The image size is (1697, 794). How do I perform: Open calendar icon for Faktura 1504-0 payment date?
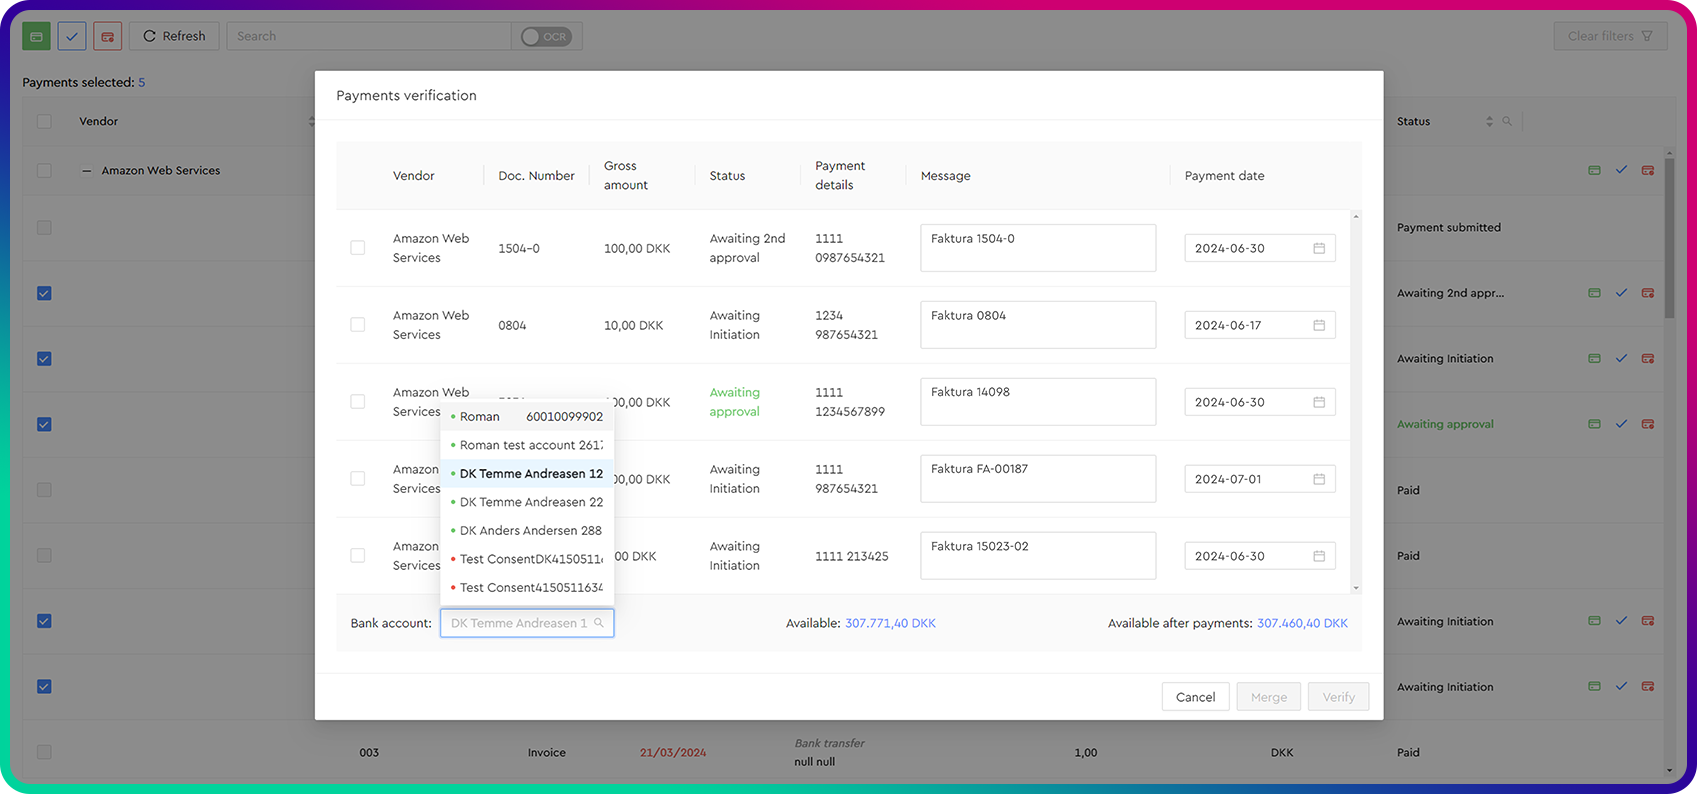[1319, 248]
